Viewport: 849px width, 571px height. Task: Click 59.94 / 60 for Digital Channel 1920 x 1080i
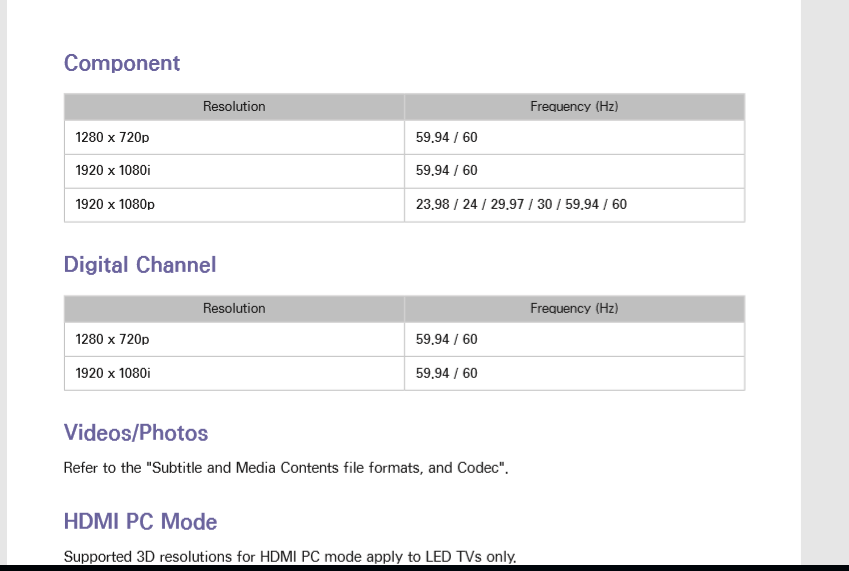446,373
